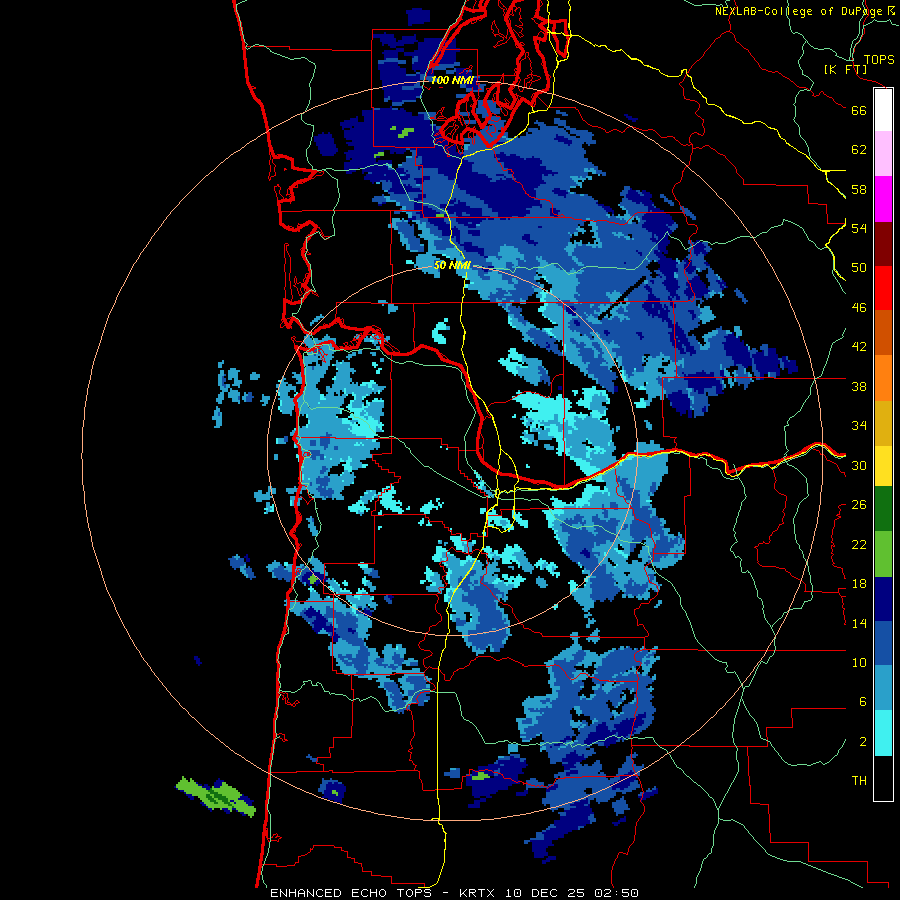Screen dimensions: 900x900
Task: Click the '50 NMI' range ring label
Action: (452, 265)
